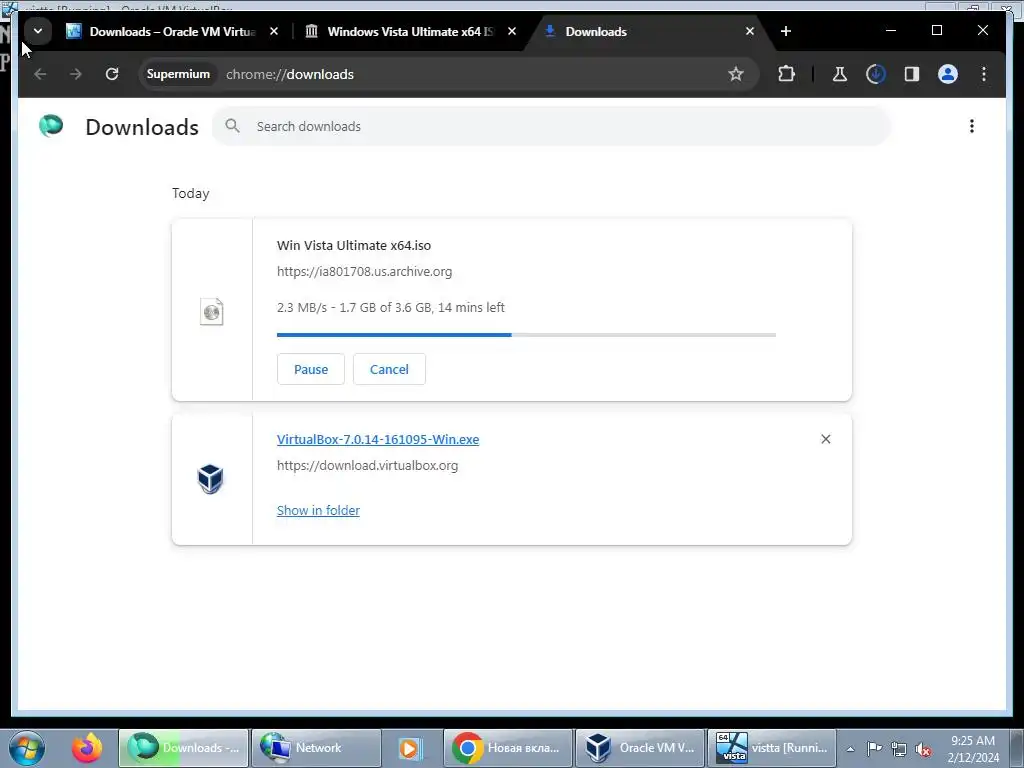Open the Downloads page more actions menu
The width and height of the screenshot is (1024, 768).
(x=972, y=126)
